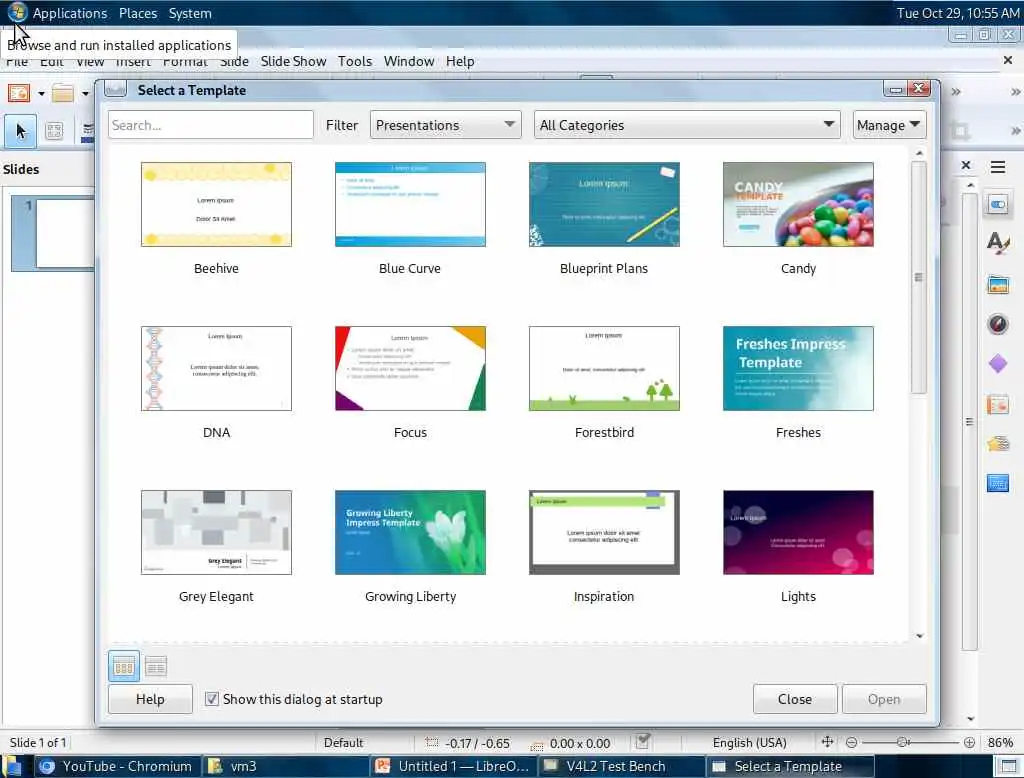The image size is (1024, 778).
Task: Click the zoom out minus icon
Action: coord(851,743)
